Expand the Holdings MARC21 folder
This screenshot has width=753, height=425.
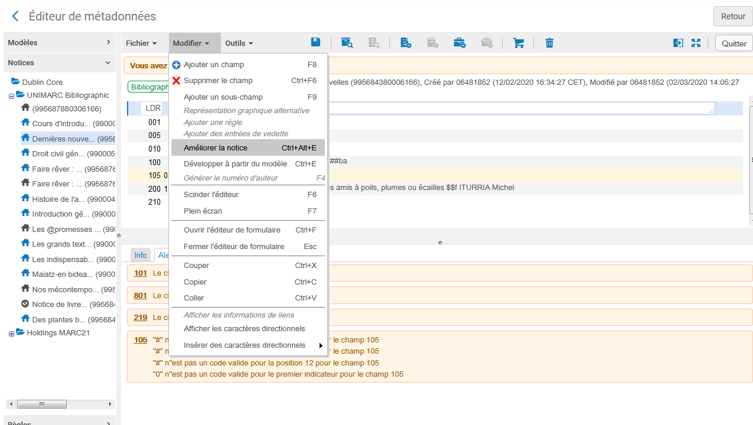coord(12,333)
